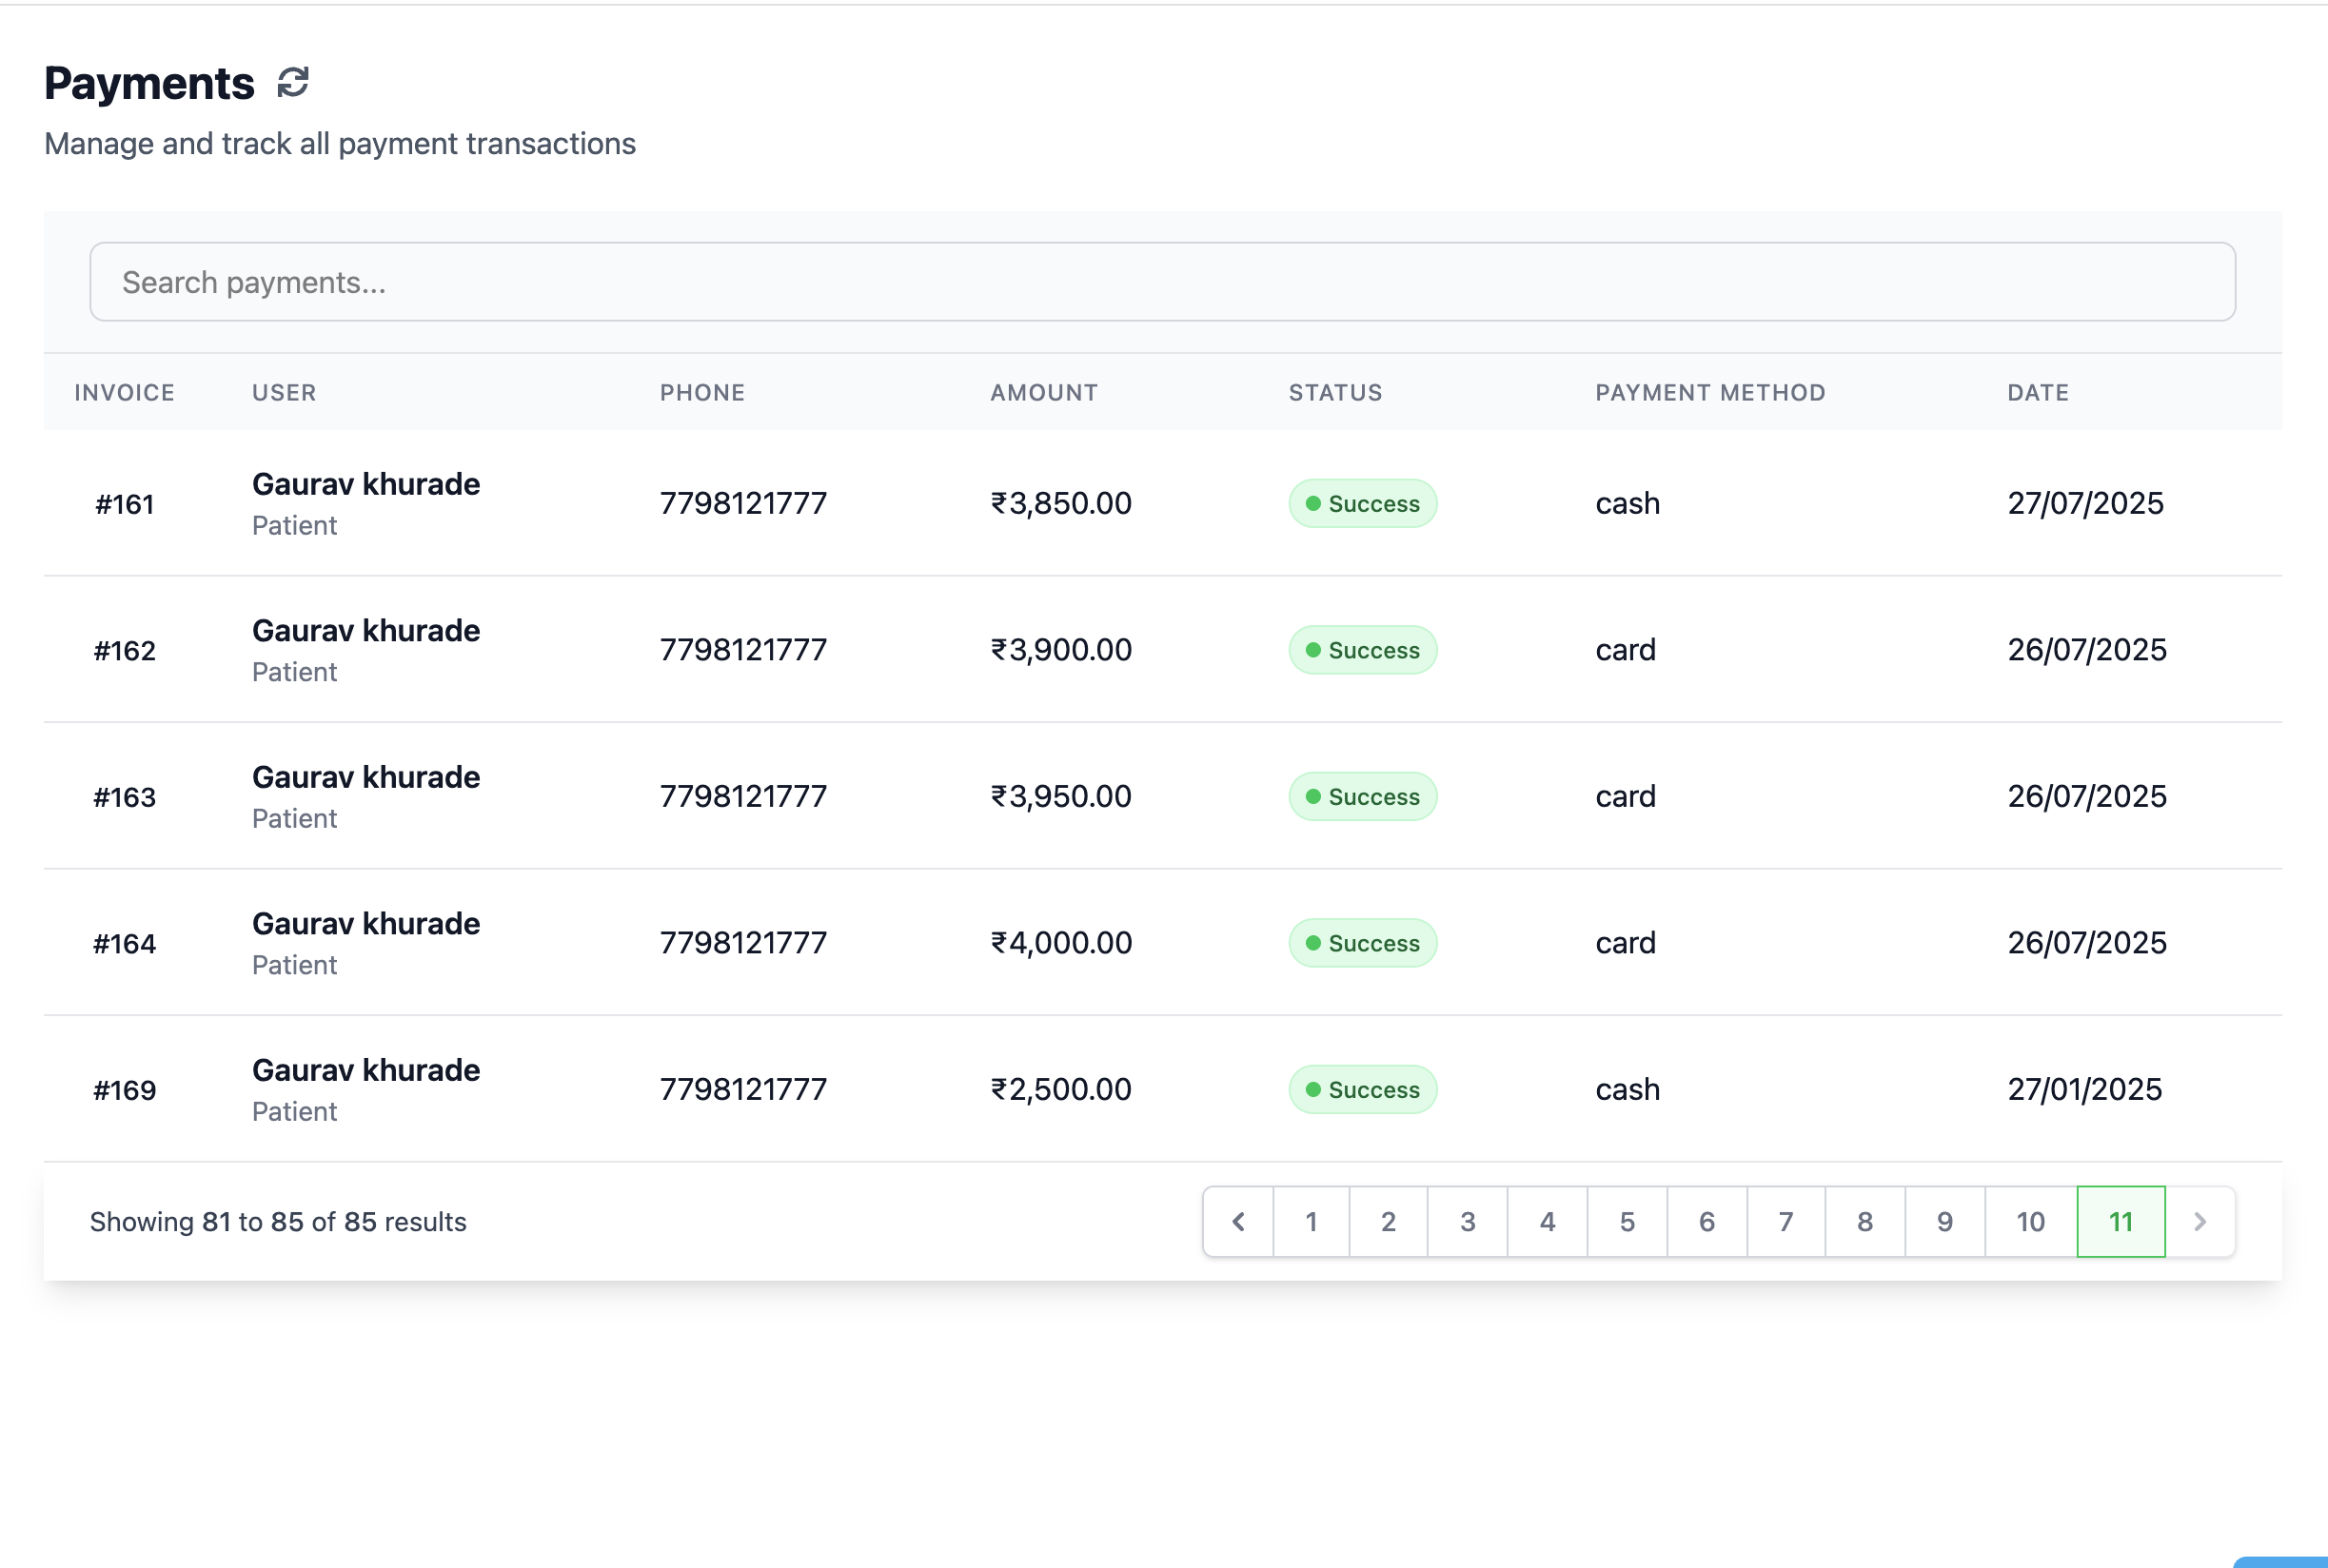Viewport: 2328px width, 1568px height.
Task: Click the DATE column header
Action: pos(2037,392)
